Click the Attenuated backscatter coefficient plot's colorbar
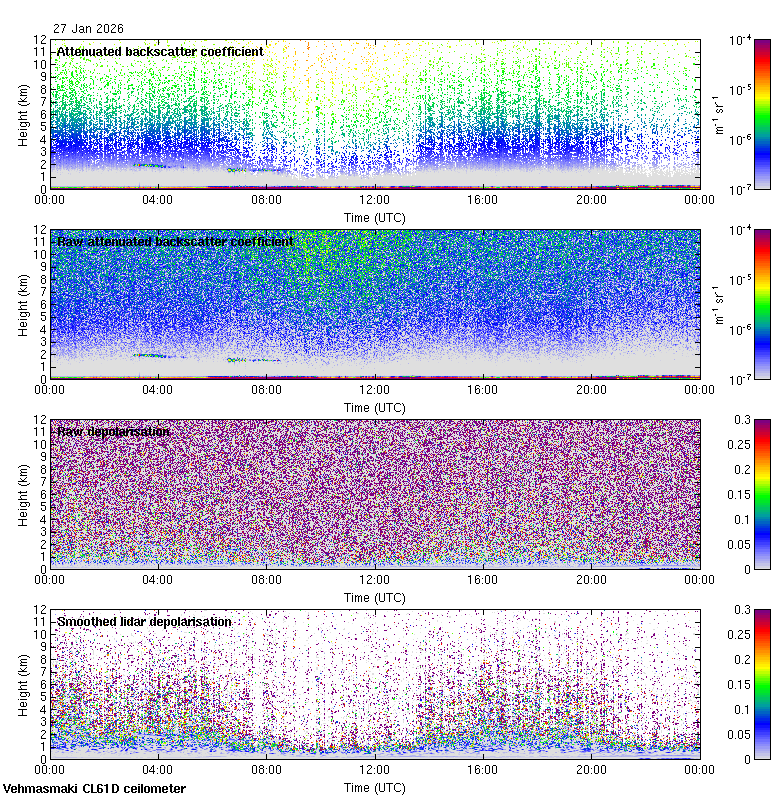The height and width of the screenshot is (800, 780). tap(734, 114)
